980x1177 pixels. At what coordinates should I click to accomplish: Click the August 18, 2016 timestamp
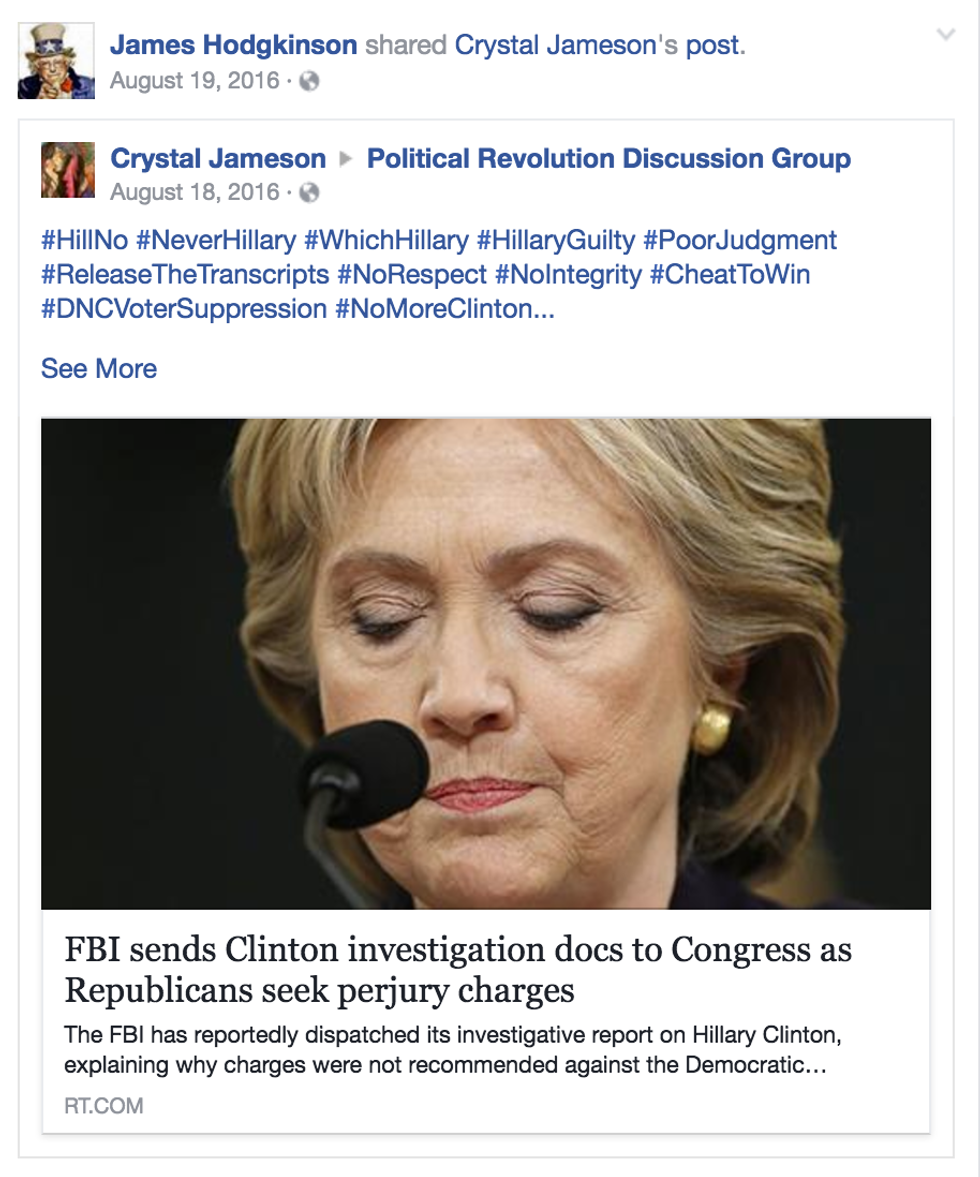194,192
